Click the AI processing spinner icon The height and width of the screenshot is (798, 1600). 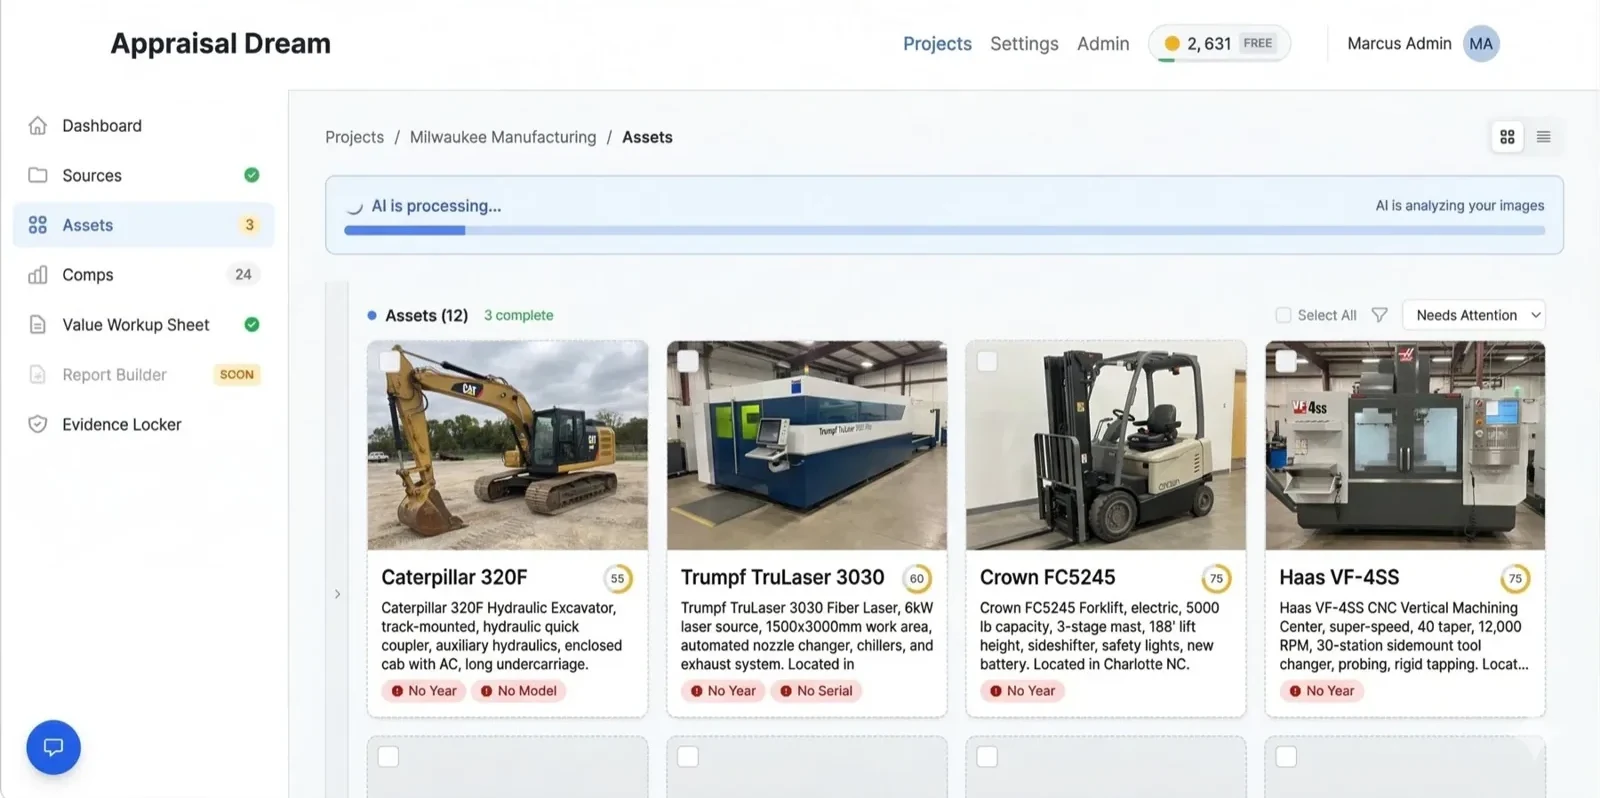coord(354,207)
